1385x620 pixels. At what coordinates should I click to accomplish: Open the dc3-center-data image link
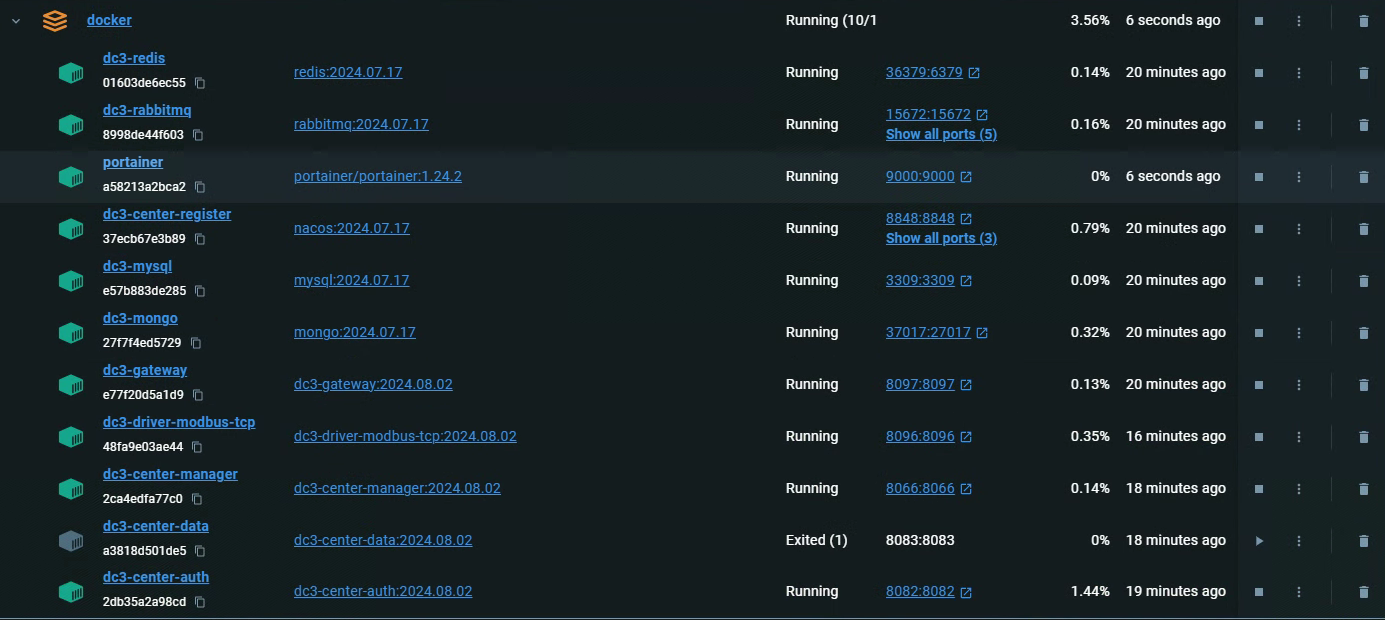[382, 540]
